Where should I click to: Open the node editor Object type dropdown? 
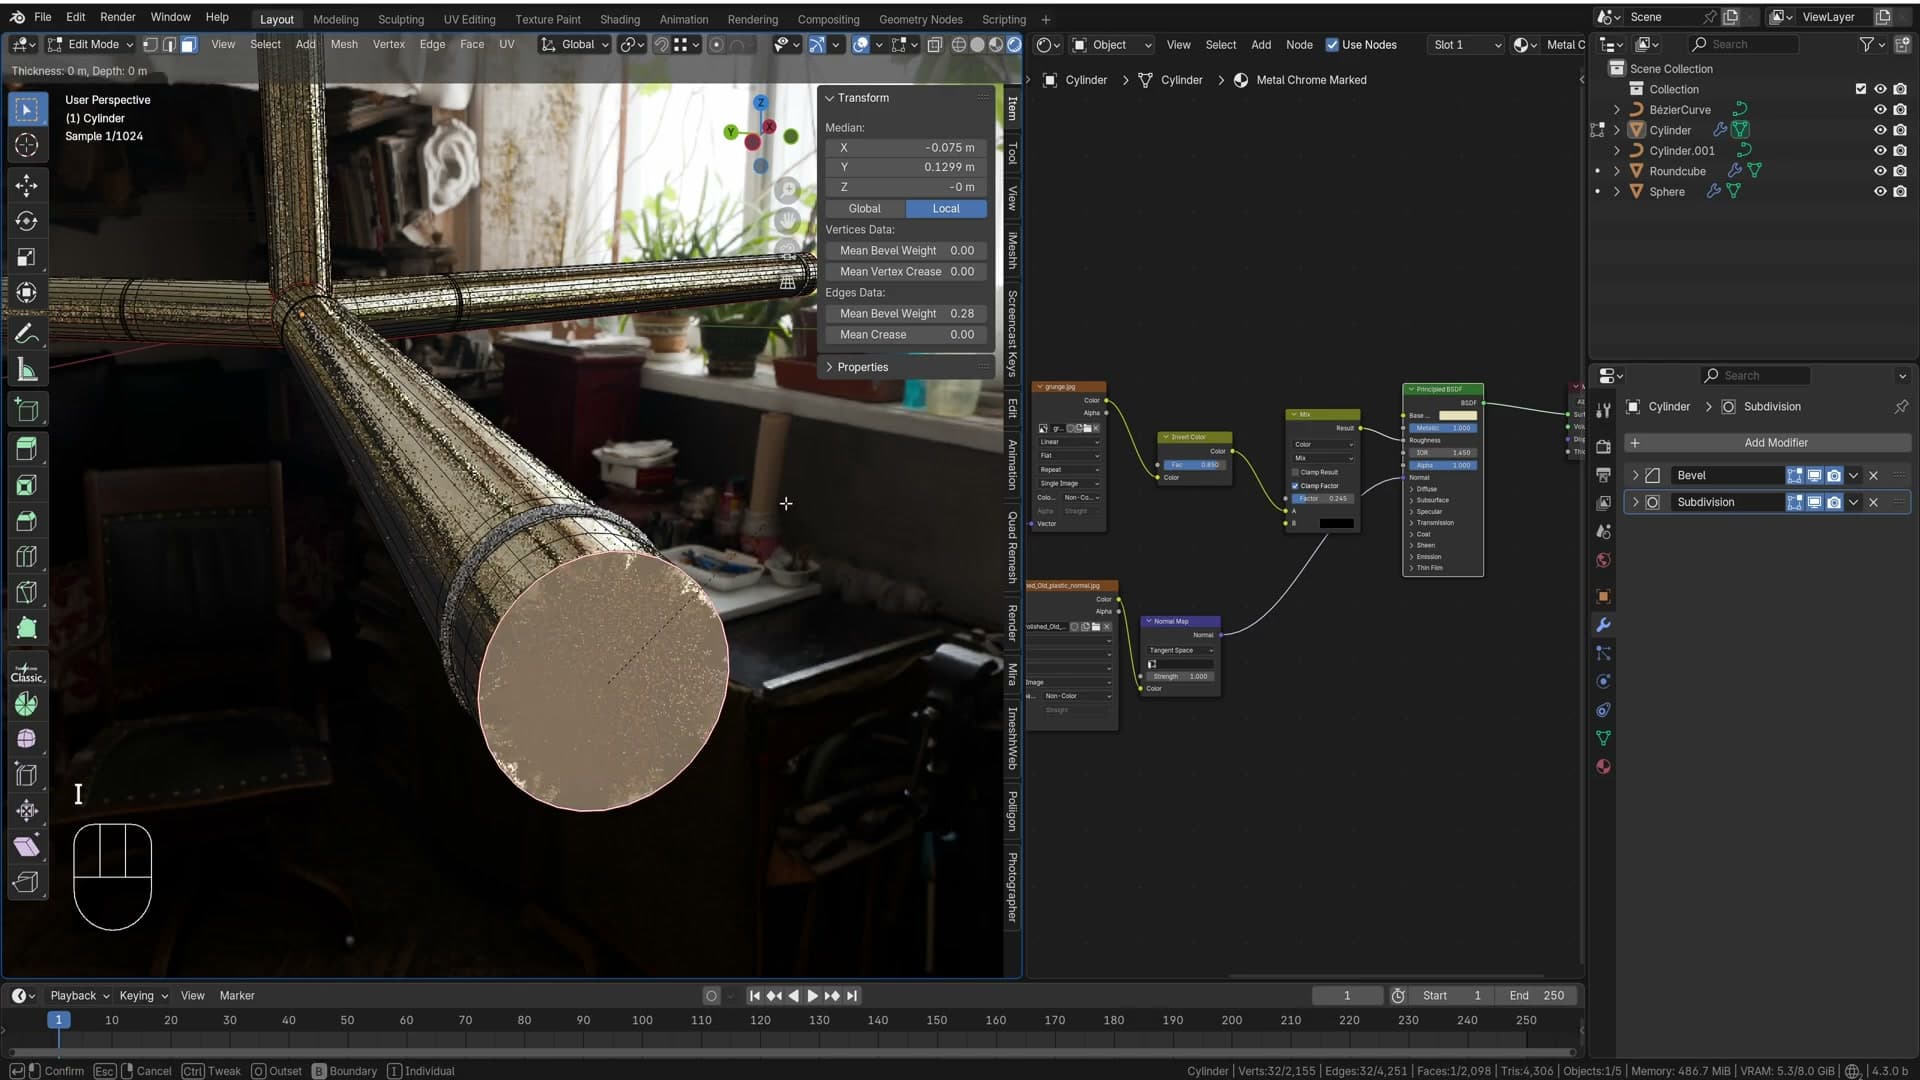tap(1112, 45)
